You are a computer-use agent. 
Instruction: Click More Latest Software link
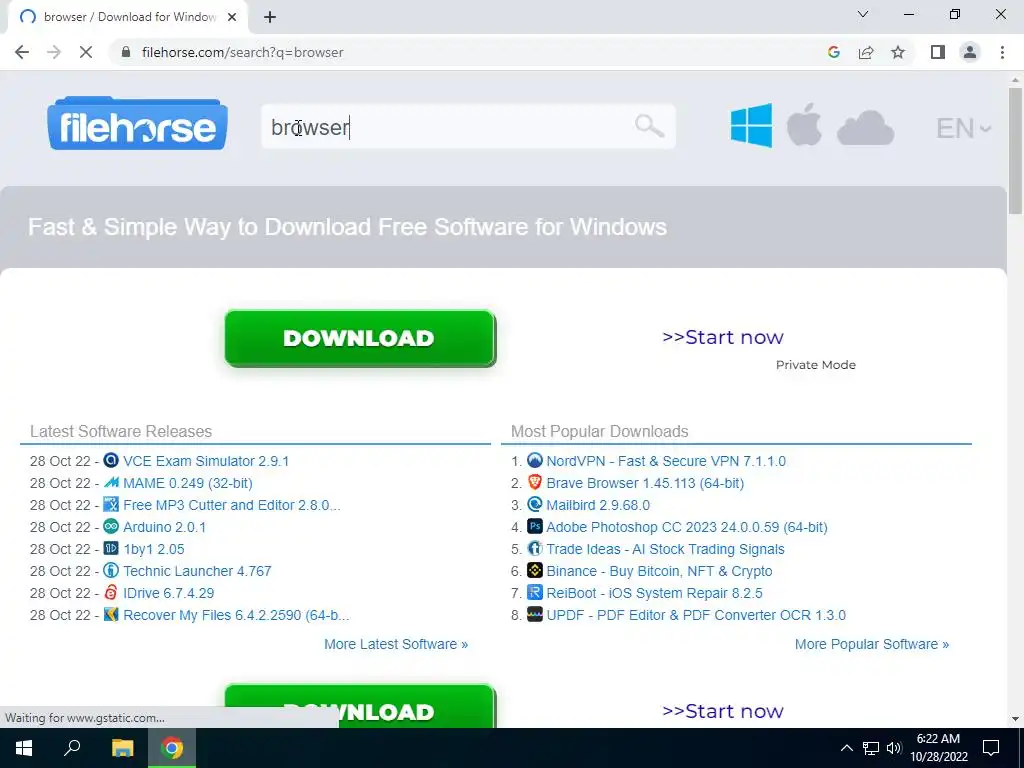(x=396, y=644)
